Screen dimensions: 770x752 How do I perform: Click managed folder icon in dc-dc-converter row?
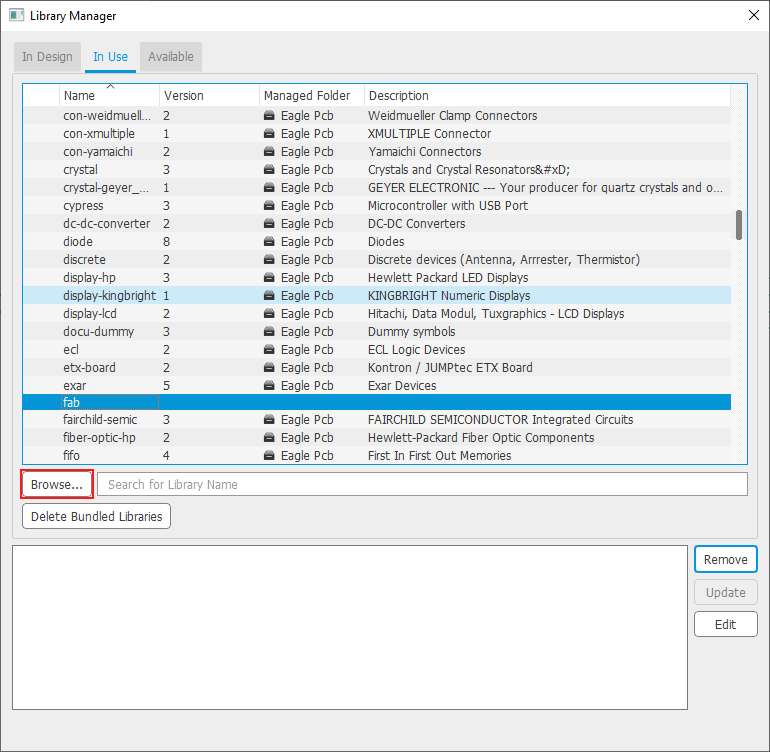point(269,223)
